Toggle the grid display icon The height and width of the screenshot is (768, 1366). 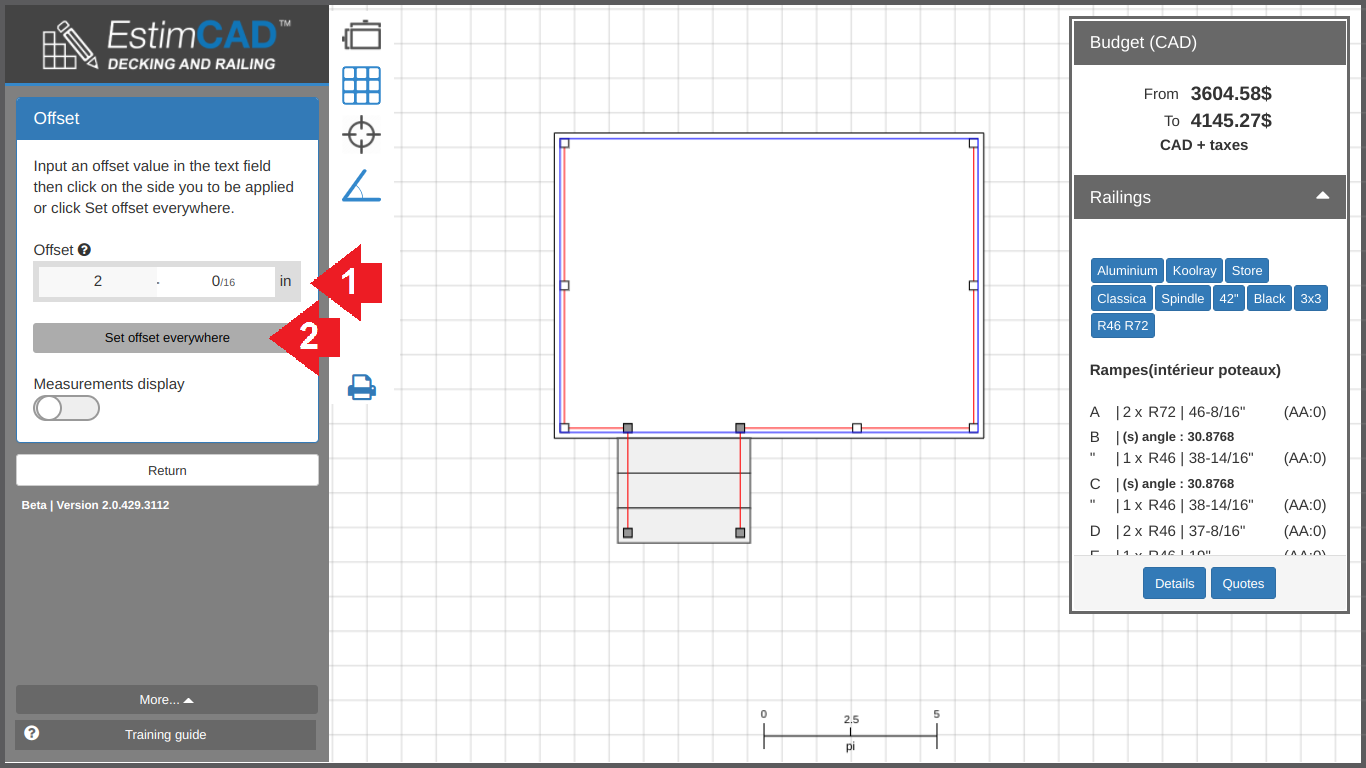coord(361,86)
